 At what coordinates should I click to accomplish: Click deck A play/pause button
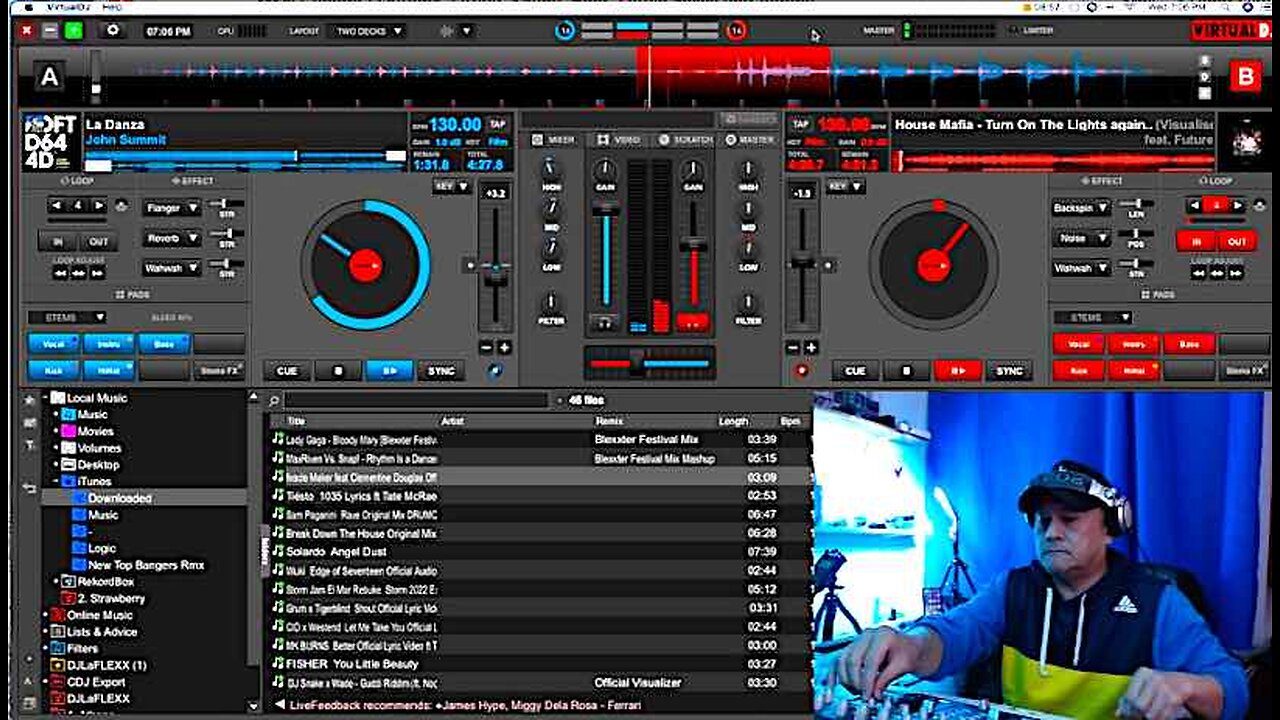(389, 371)
